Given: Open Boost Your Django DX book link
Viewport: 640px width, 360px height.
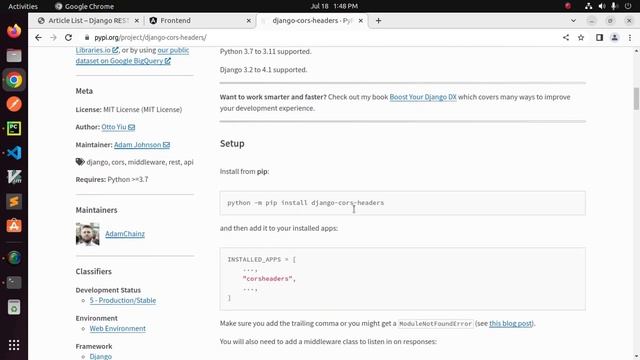Looking at the screenshot, I should [423, 97].
